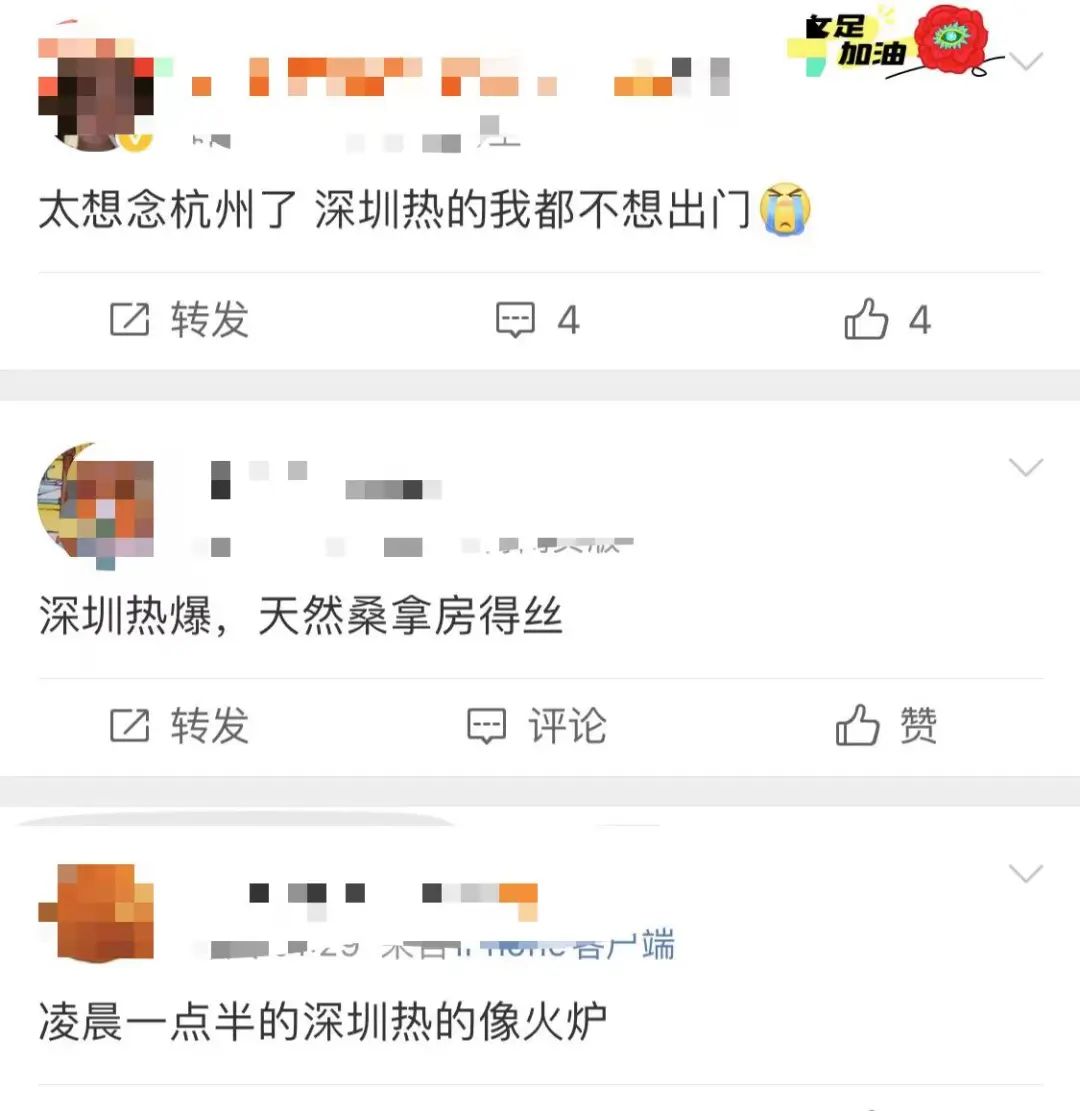Image resolution: width=1080 pixels, height=1111 pixels.
Task: Tap the repost icon on the sauna post
Action: click(x=130, y=725)
